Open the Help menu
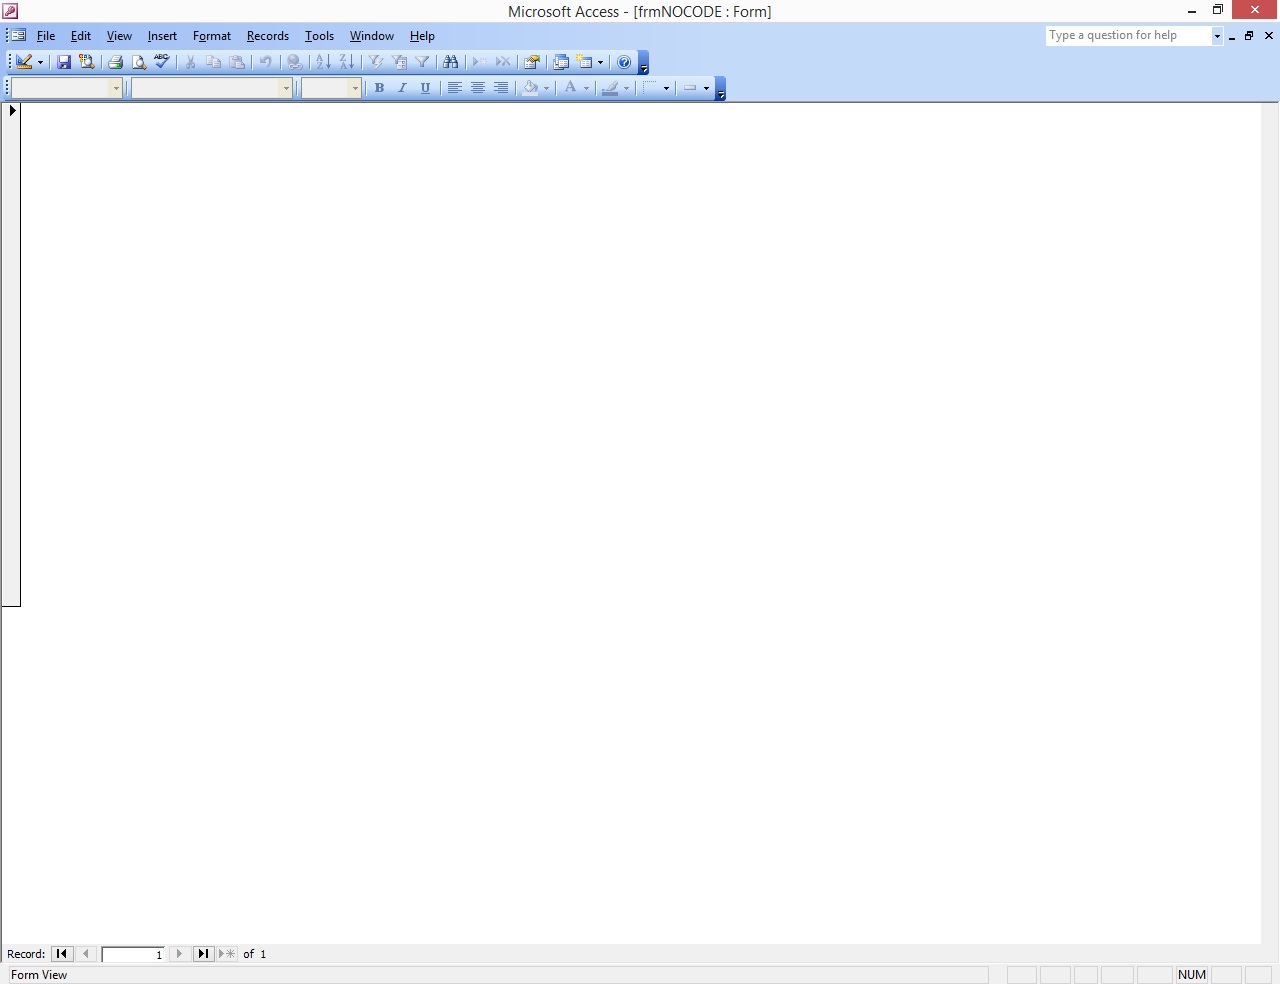The width and height of the screenshot is (1280, 984). tap(422, 36)
